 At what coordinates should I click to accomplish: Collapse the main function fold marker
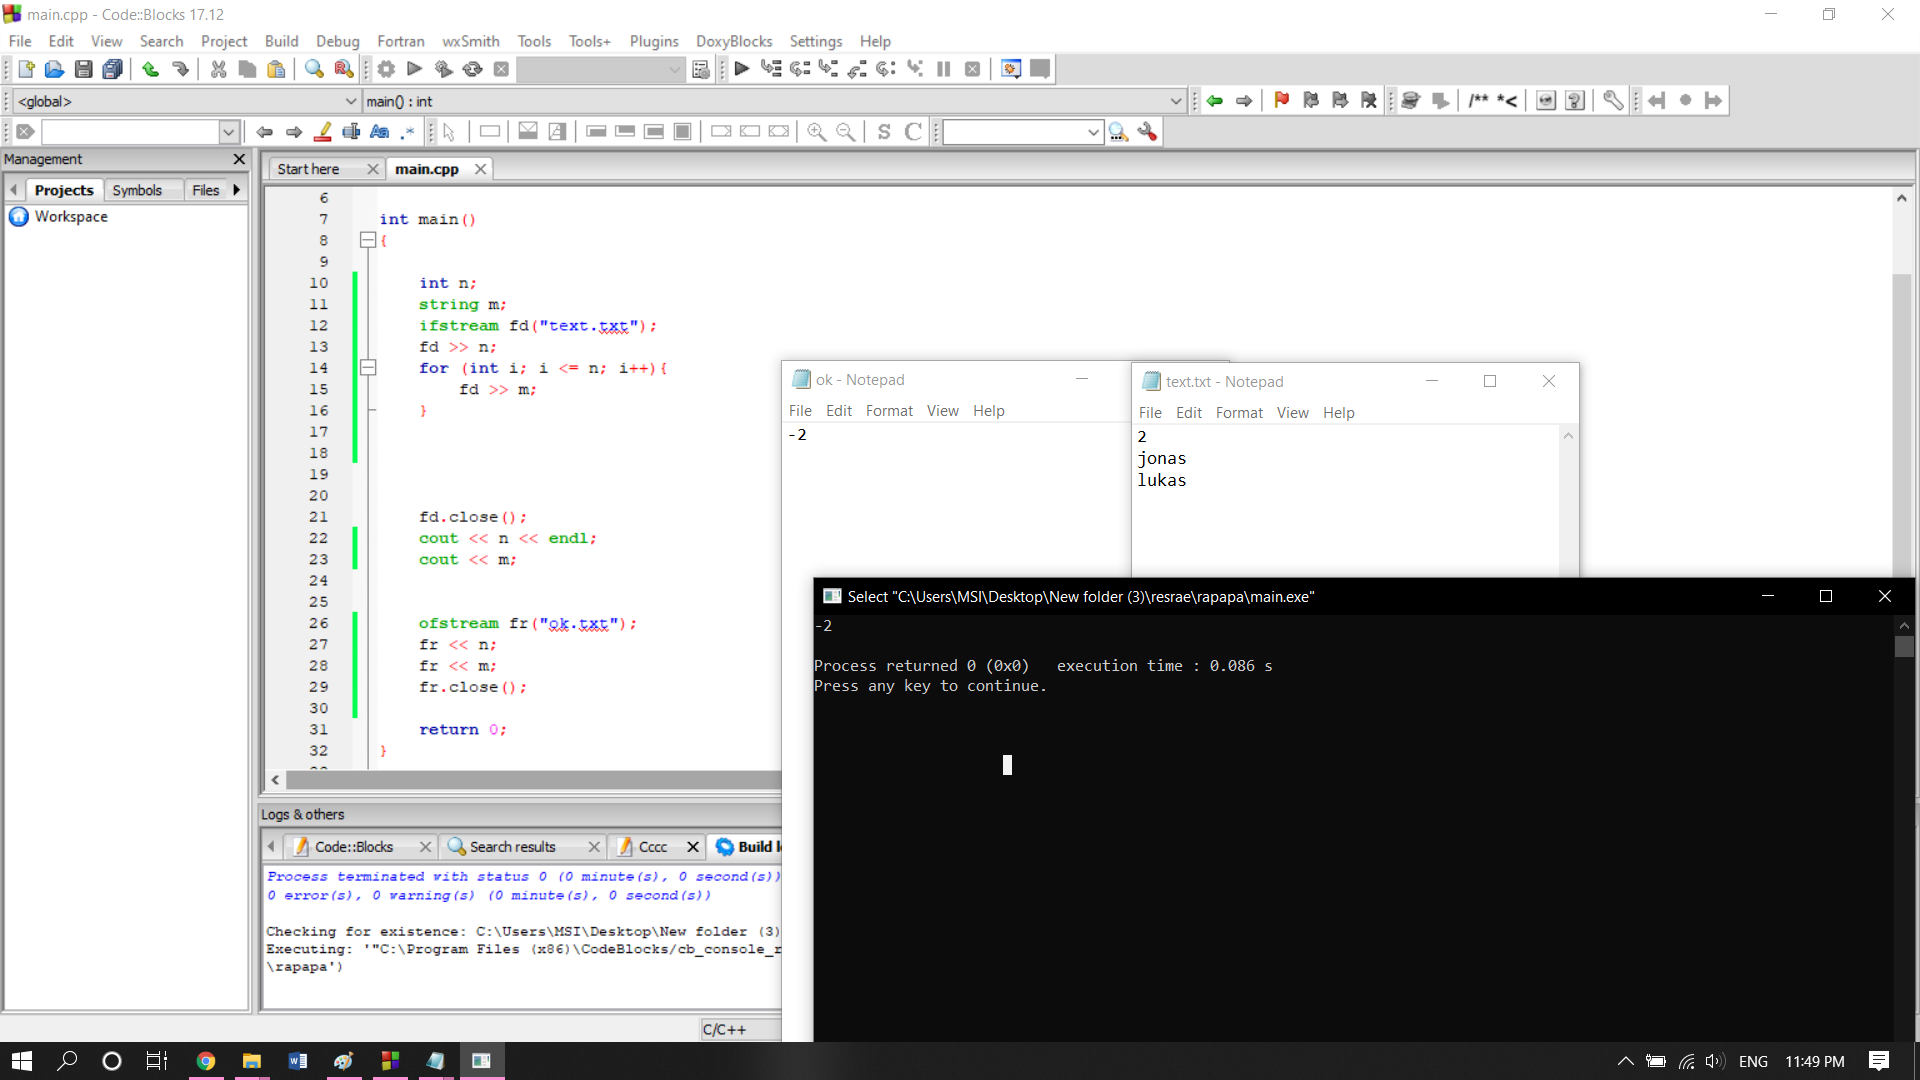(368, 240)
